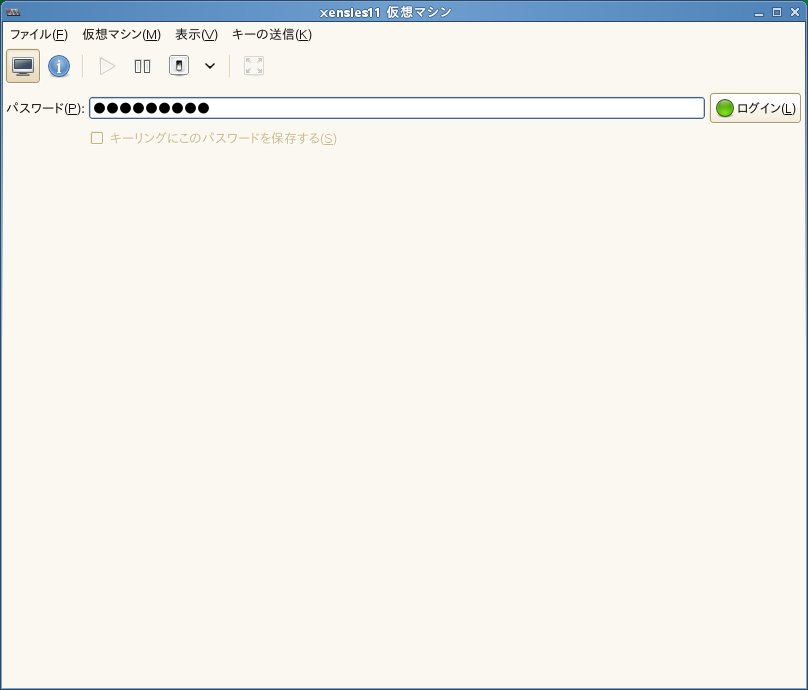
Task: Click the ログイン(L) button
Action: point(755,108)
